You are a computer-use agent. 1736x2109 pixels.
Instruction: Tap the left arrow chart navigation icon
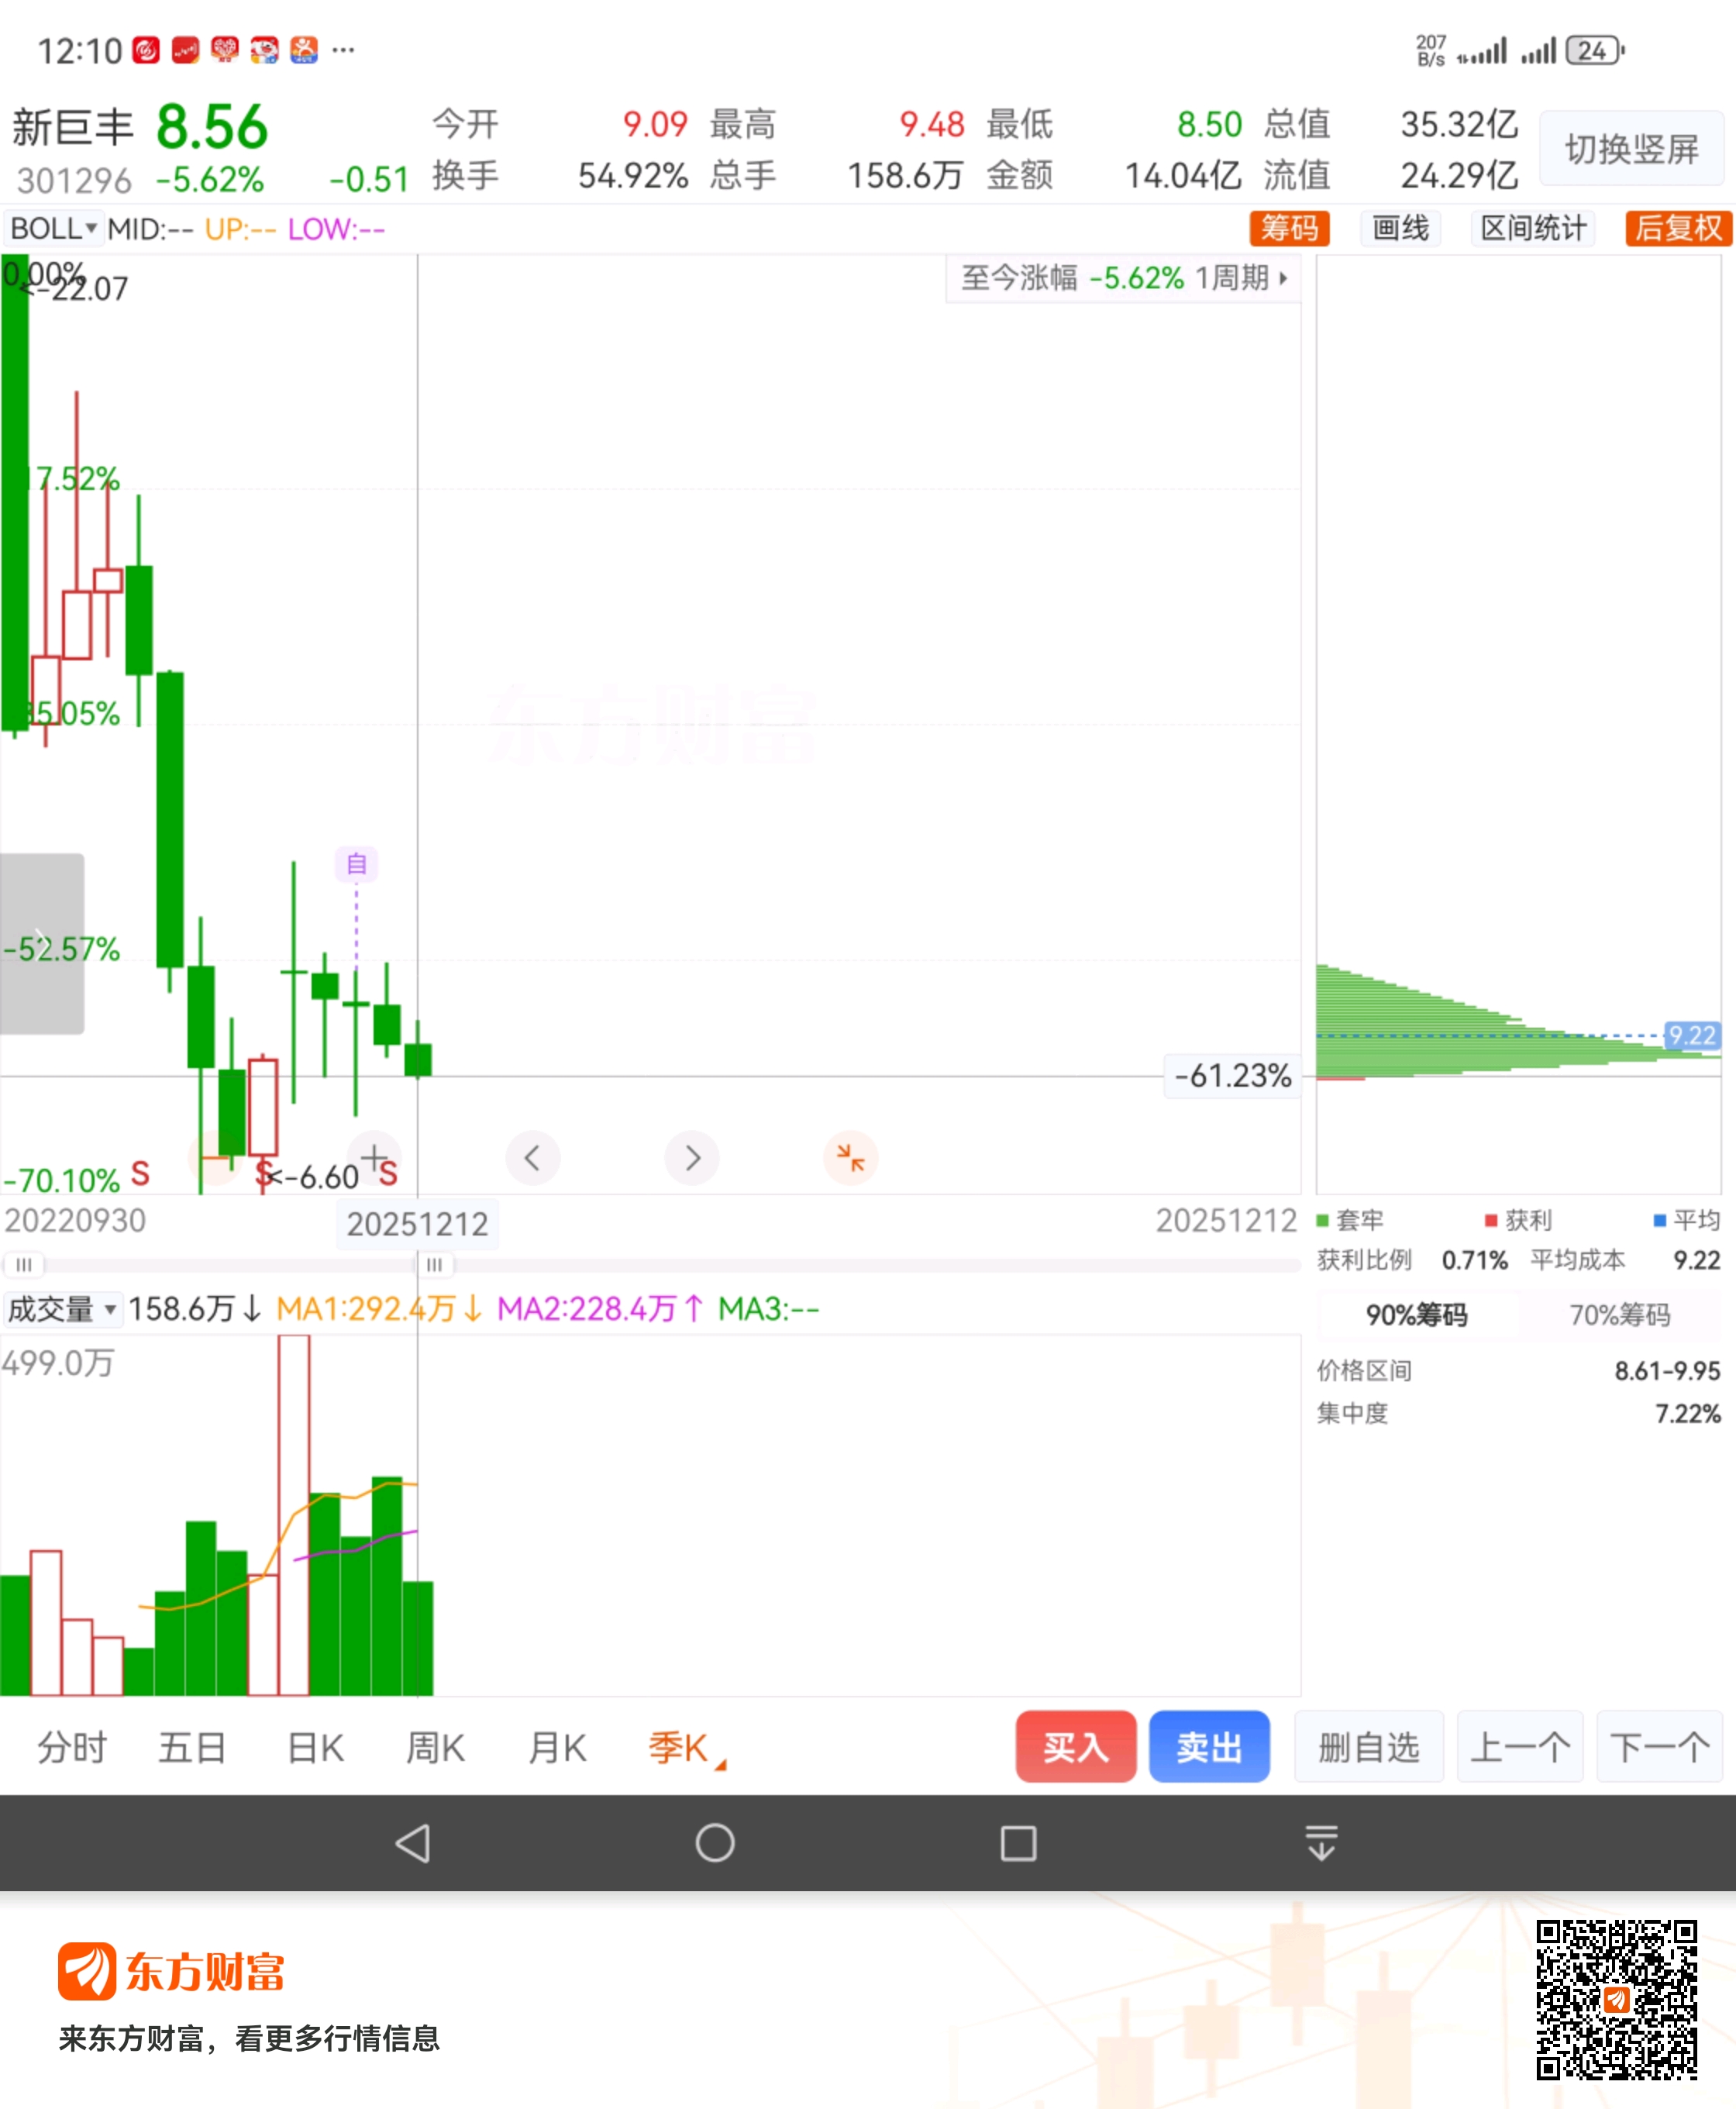point(532,1158)
